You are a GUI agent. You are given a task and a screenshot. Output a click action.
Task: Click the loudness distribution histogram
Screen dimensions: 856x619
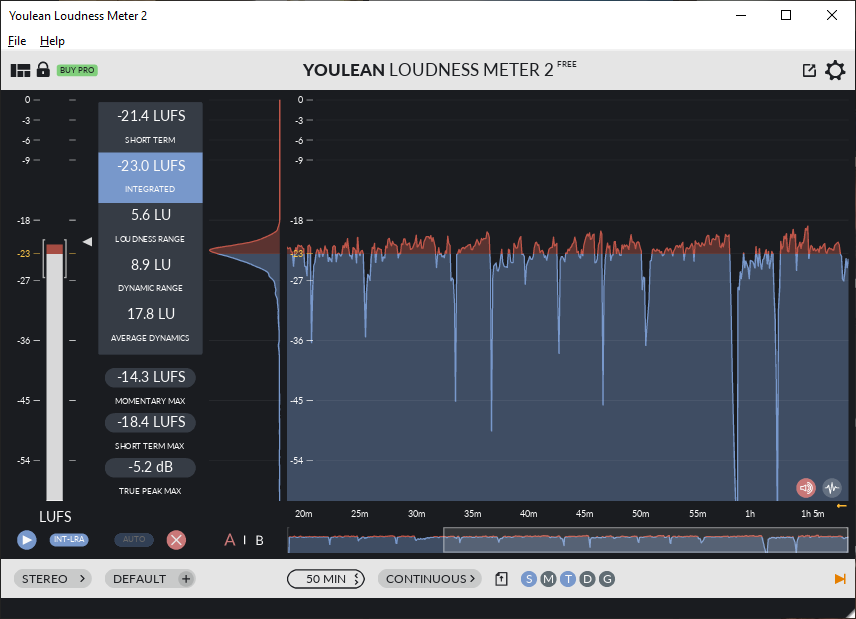coord(245,300)
